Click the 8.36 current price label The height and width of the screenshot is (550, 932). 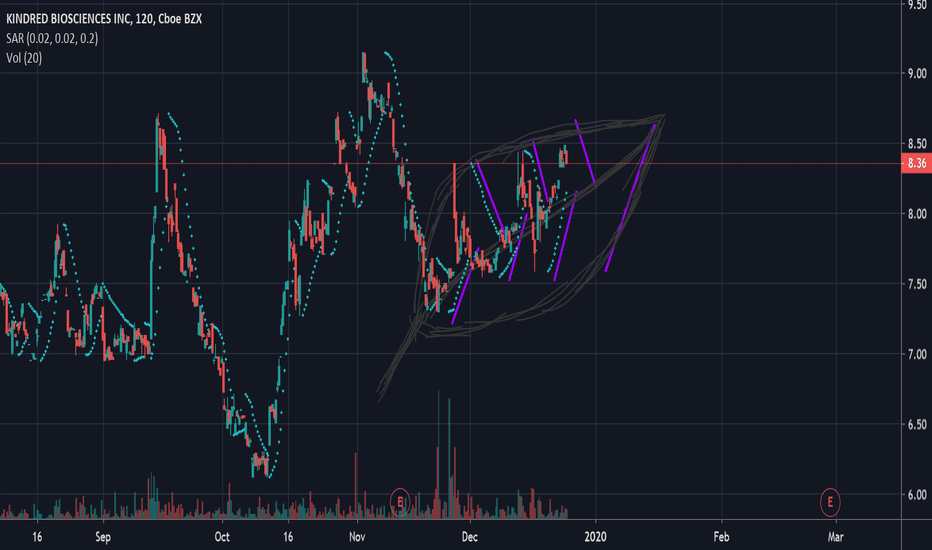[917, 163]
